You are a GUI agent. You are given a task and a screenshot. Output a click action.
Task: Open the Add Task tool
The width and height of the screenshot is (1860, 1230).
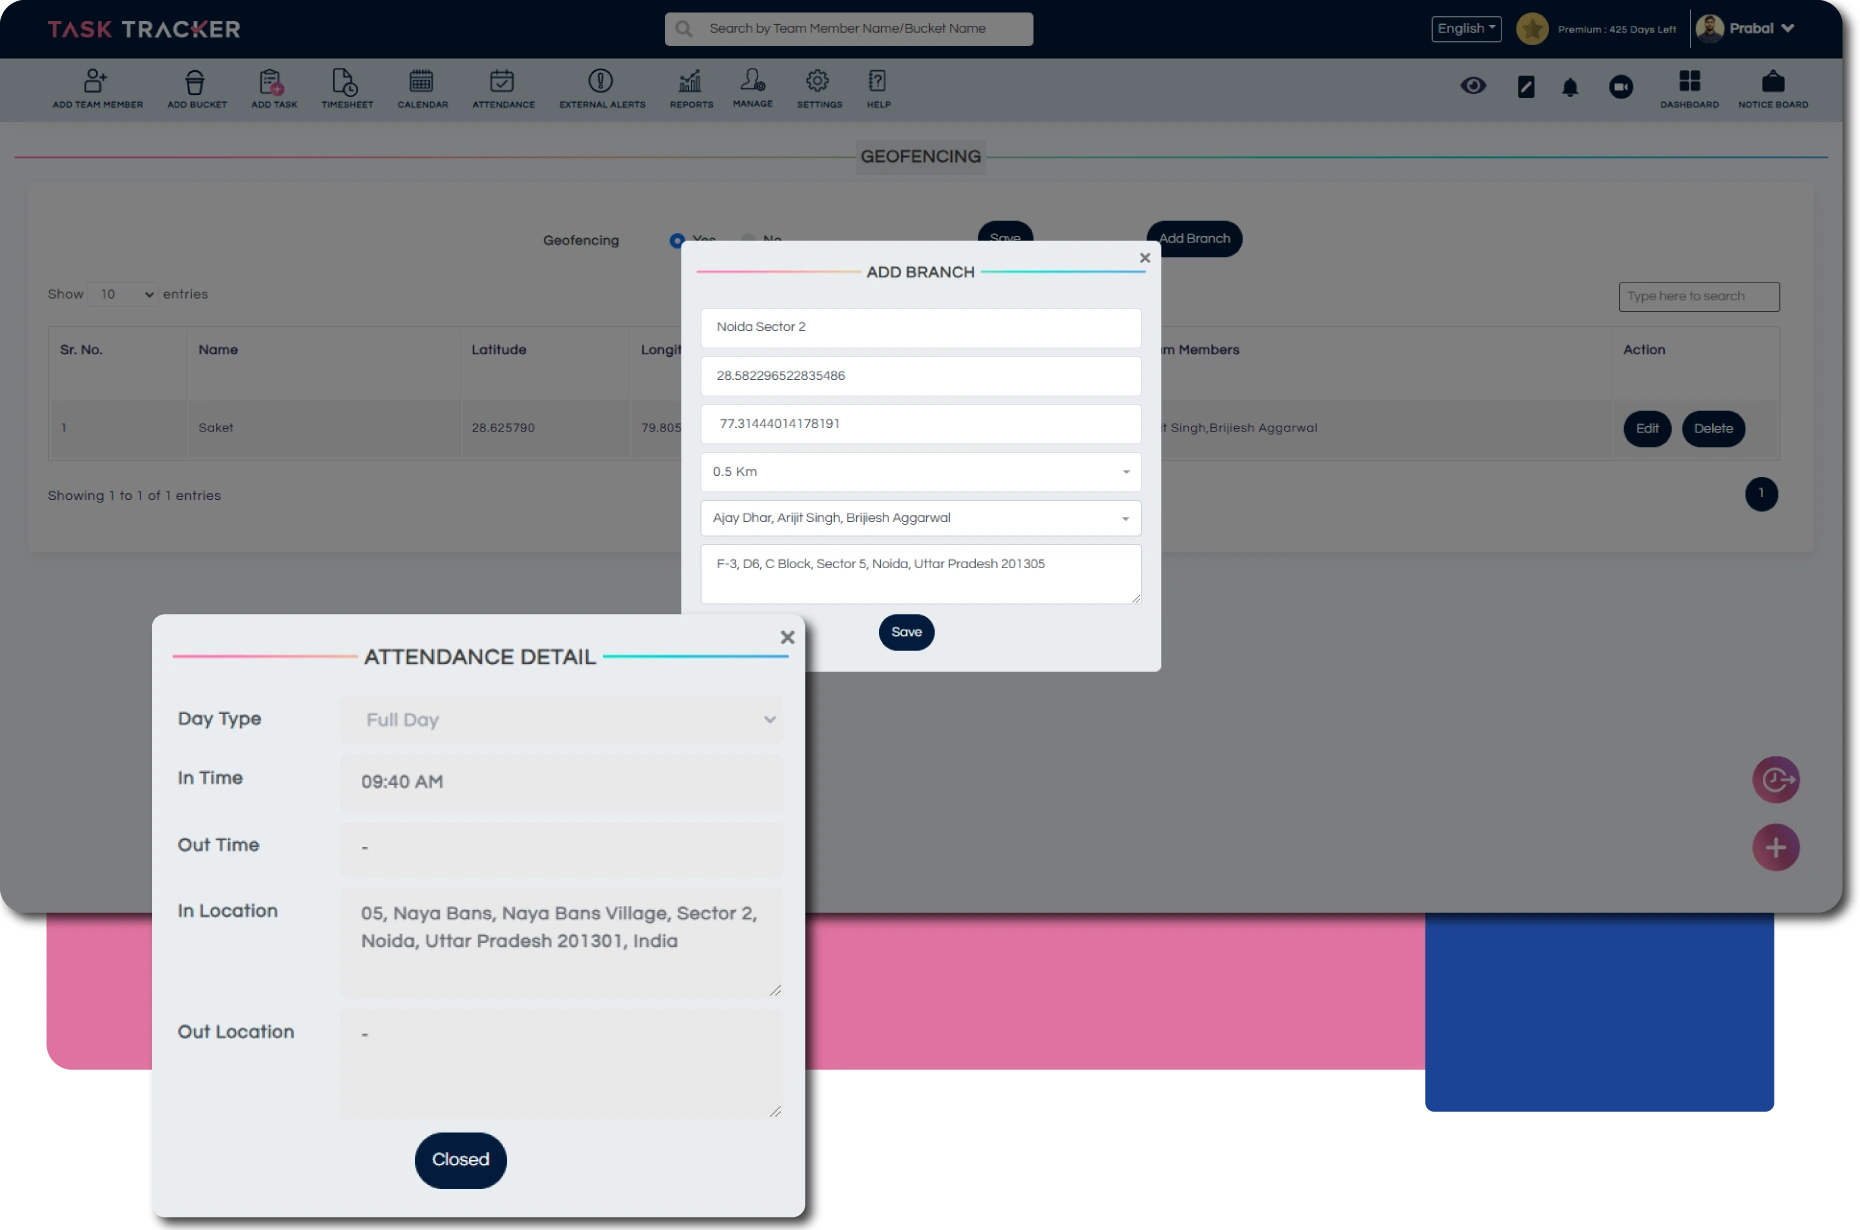[x=274, y=88]
